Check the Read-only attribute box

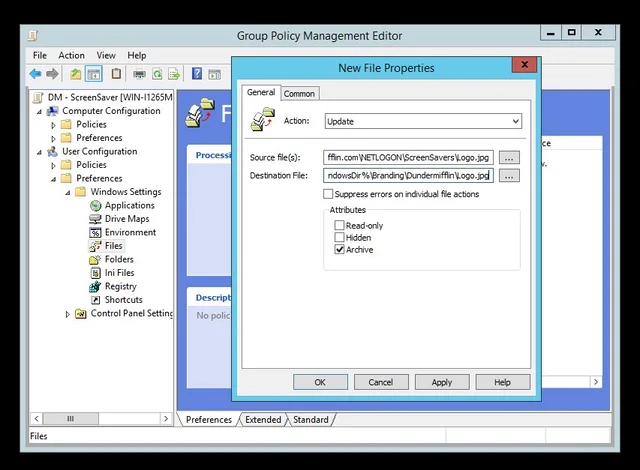pyautogui.click(x=339, y=225)
